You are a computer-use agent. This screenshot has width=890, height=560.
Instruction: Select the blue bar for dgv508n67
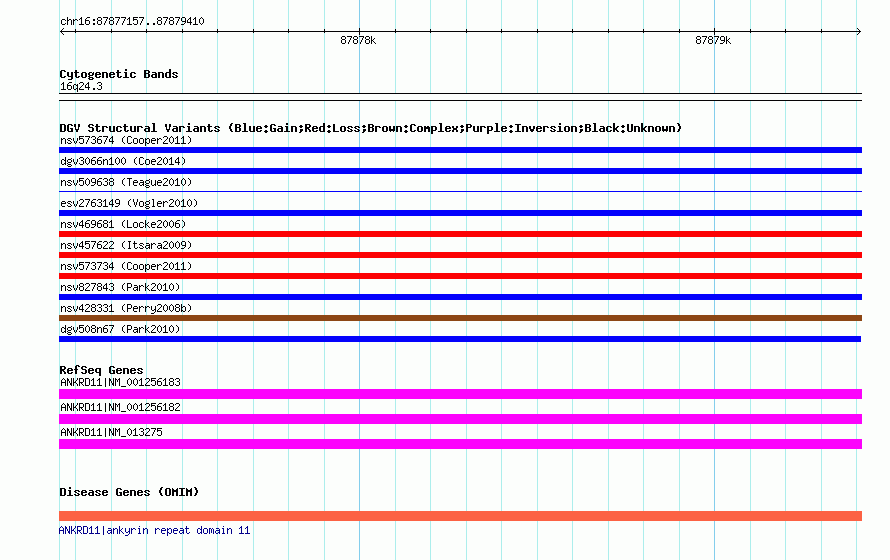coord(460,339)
